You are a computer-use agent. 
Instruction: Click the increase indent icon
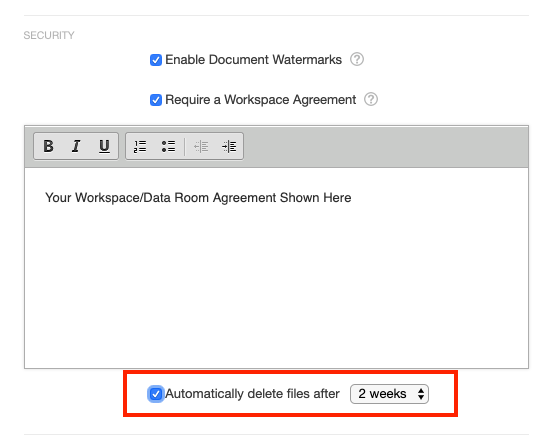point(229,146)
